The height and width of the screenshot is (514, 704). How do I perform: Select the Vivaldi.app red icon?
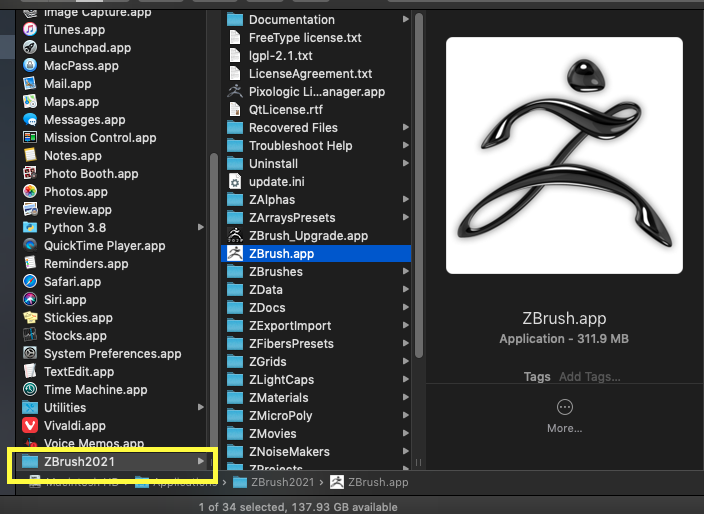pos(30,425)
